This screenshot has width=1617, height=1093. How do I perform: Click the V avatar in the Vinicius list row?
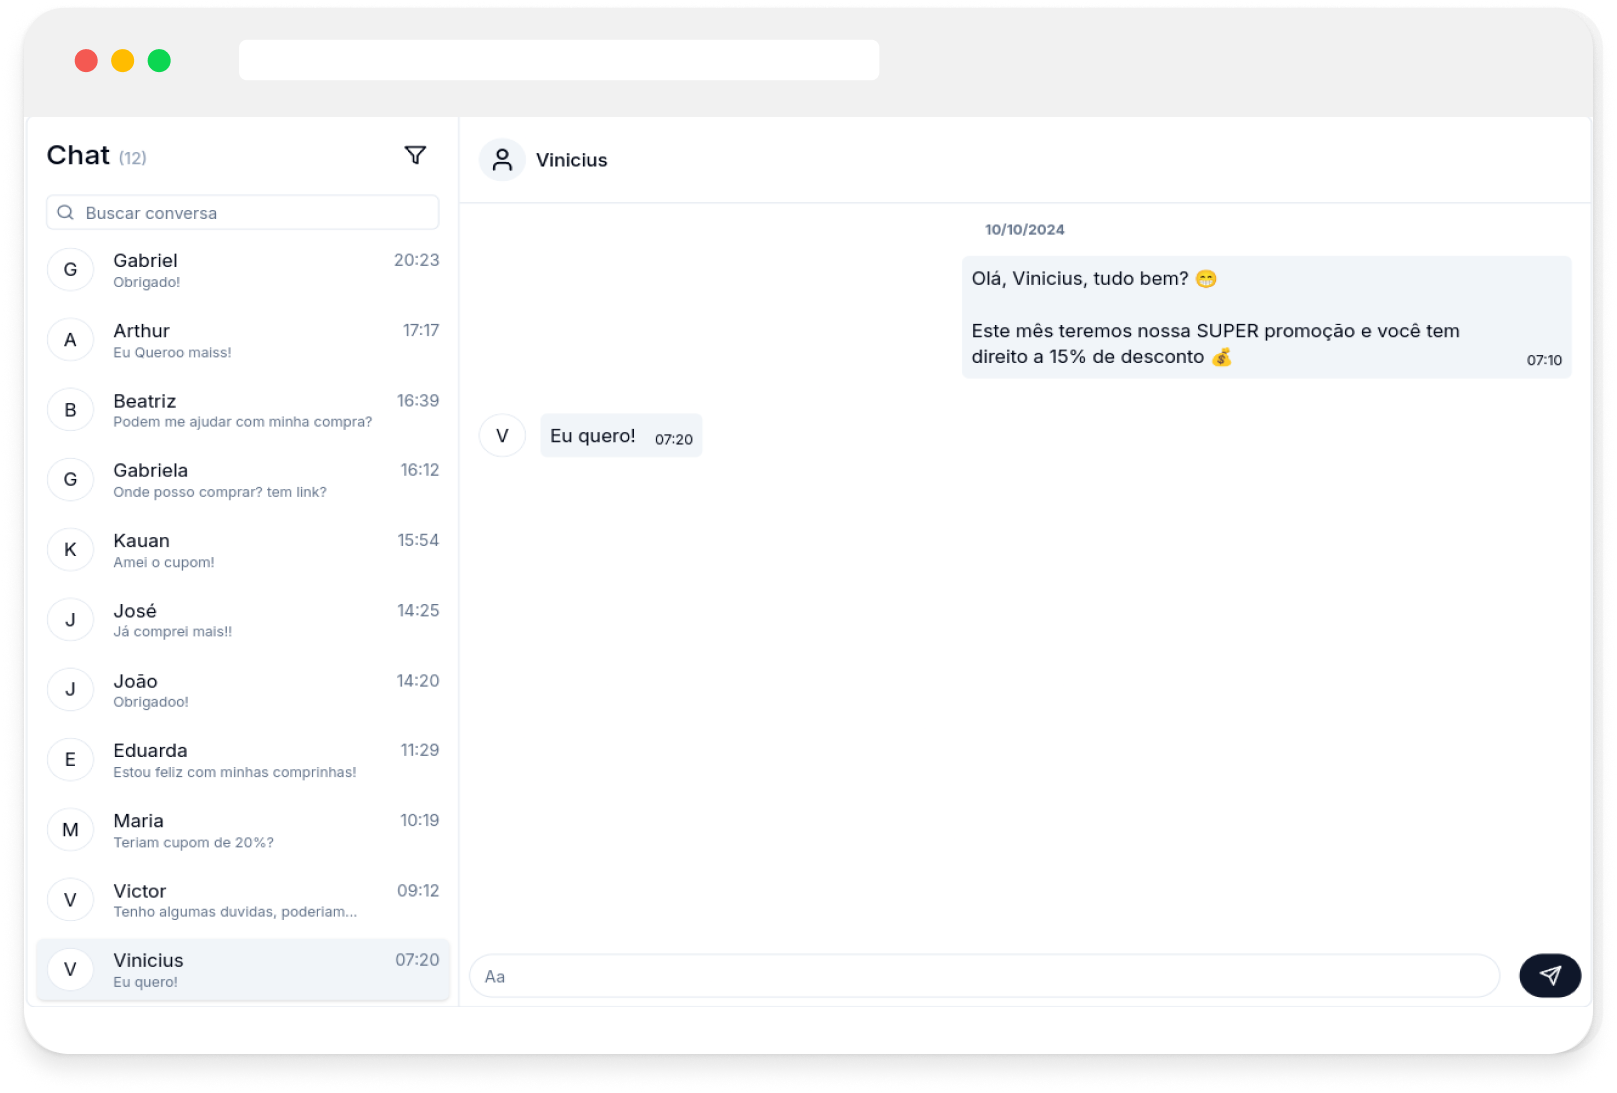click(71, 969)
